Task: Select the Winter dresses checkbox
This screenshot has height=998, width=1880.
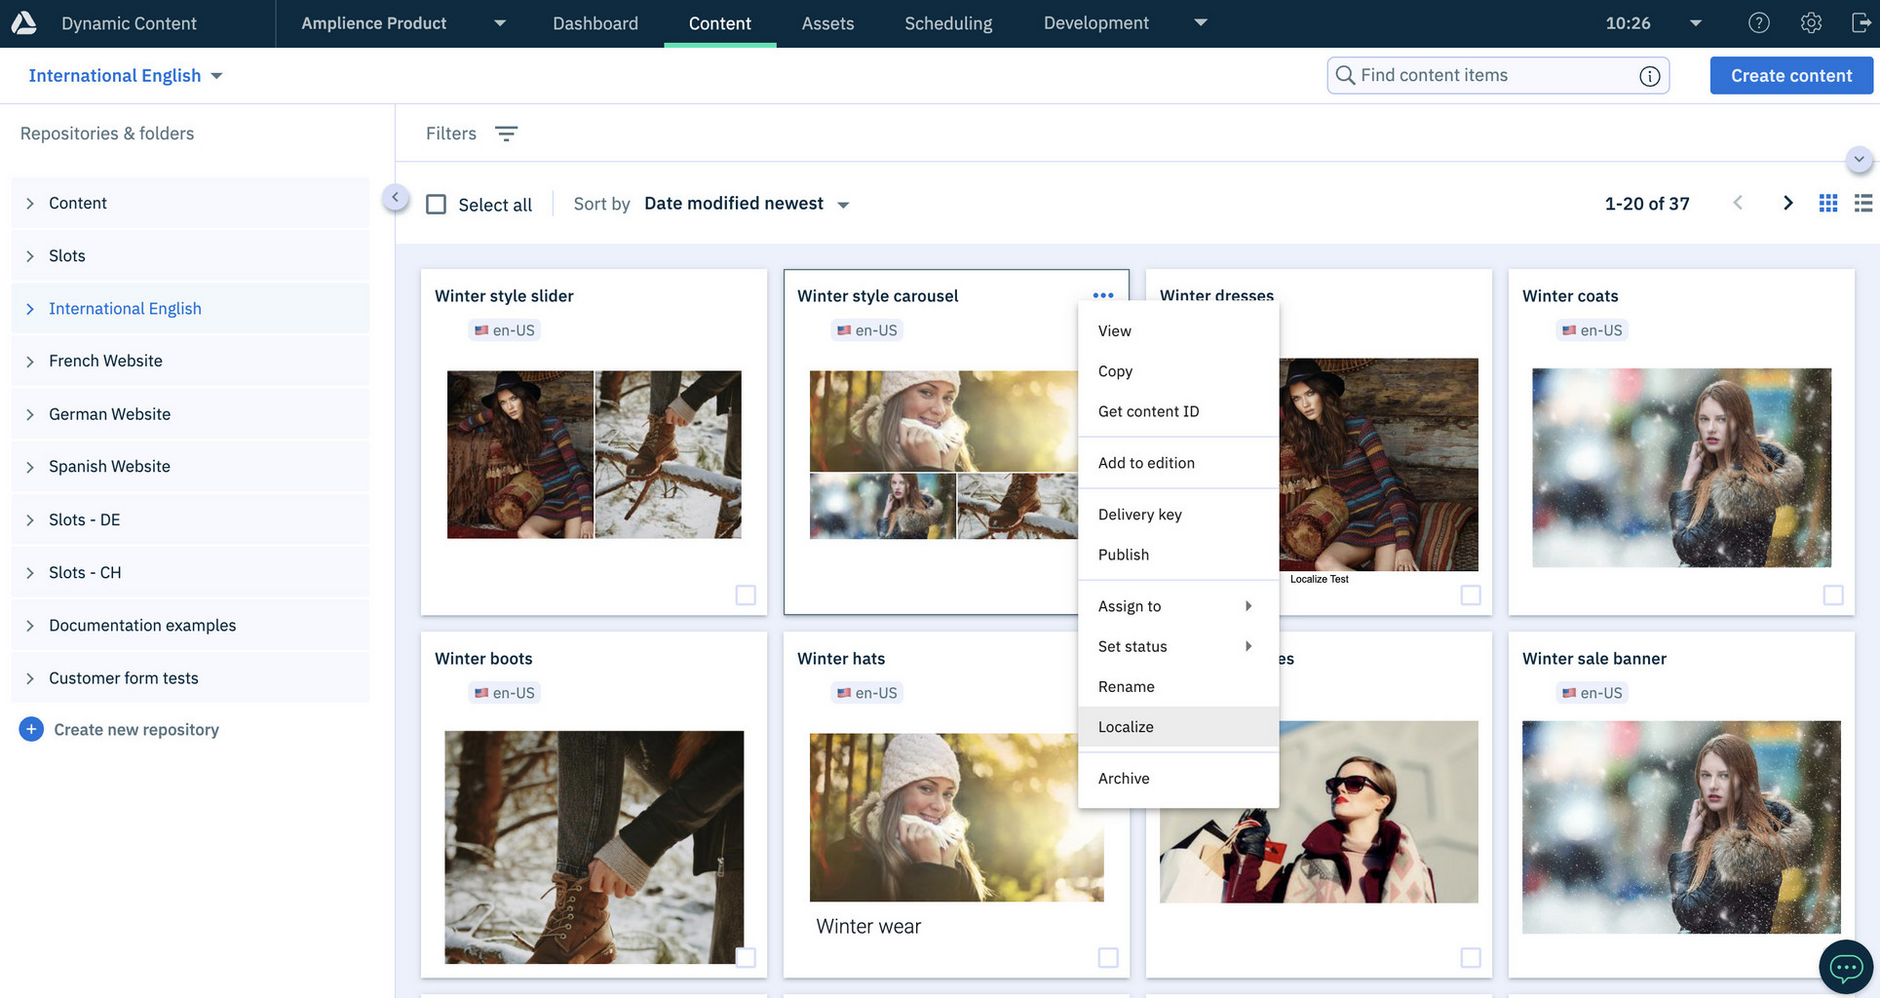Action: click(1471, 595)
